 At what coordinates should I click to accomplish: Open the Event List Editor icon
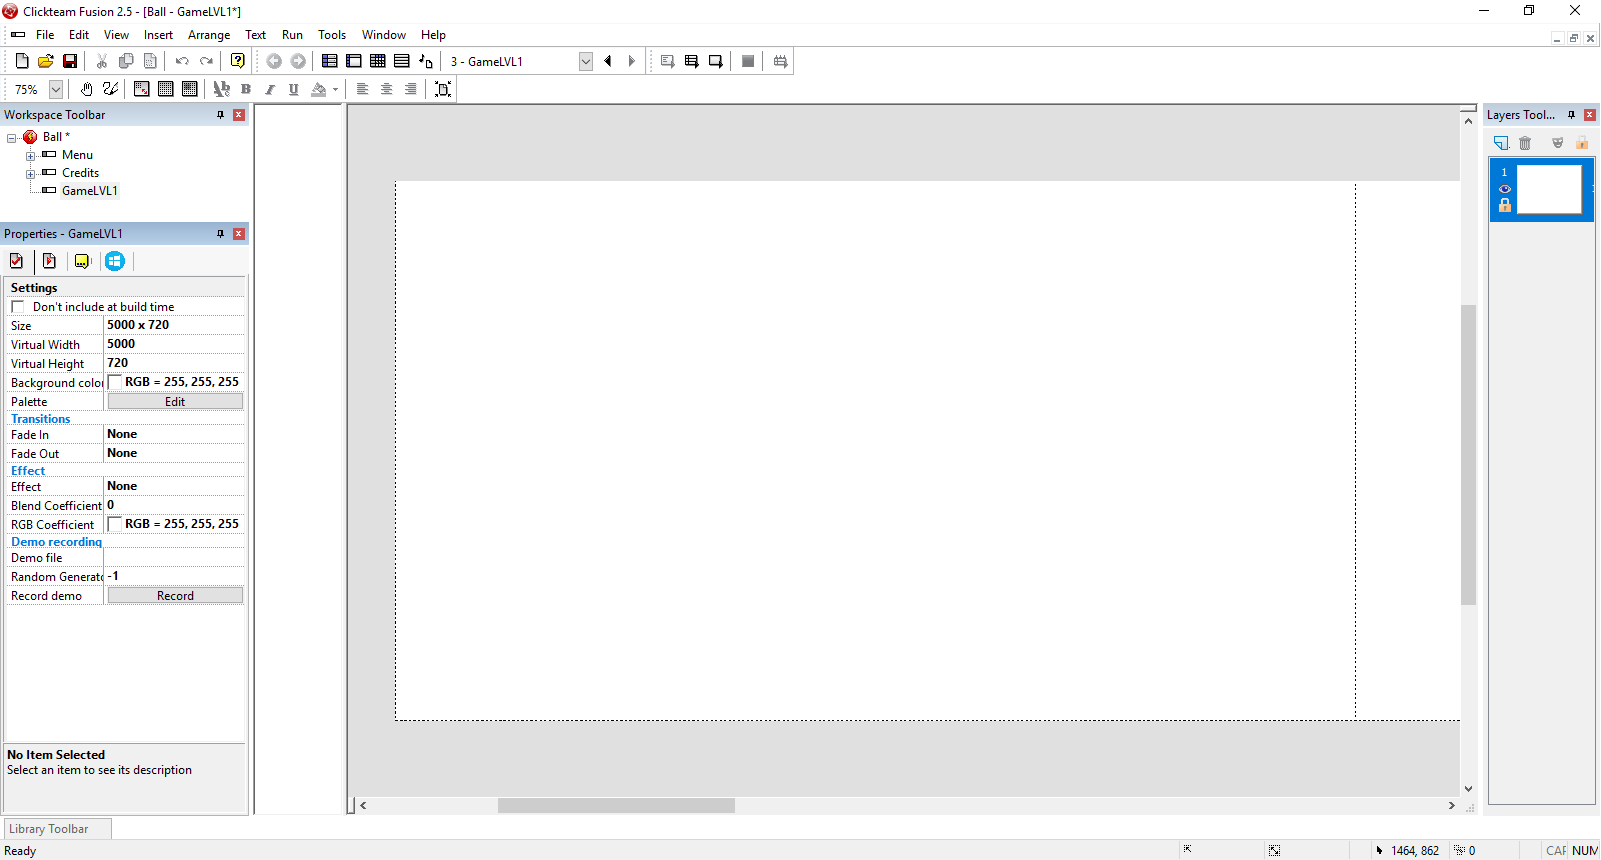pyautogui.click(x=401, y=61)
